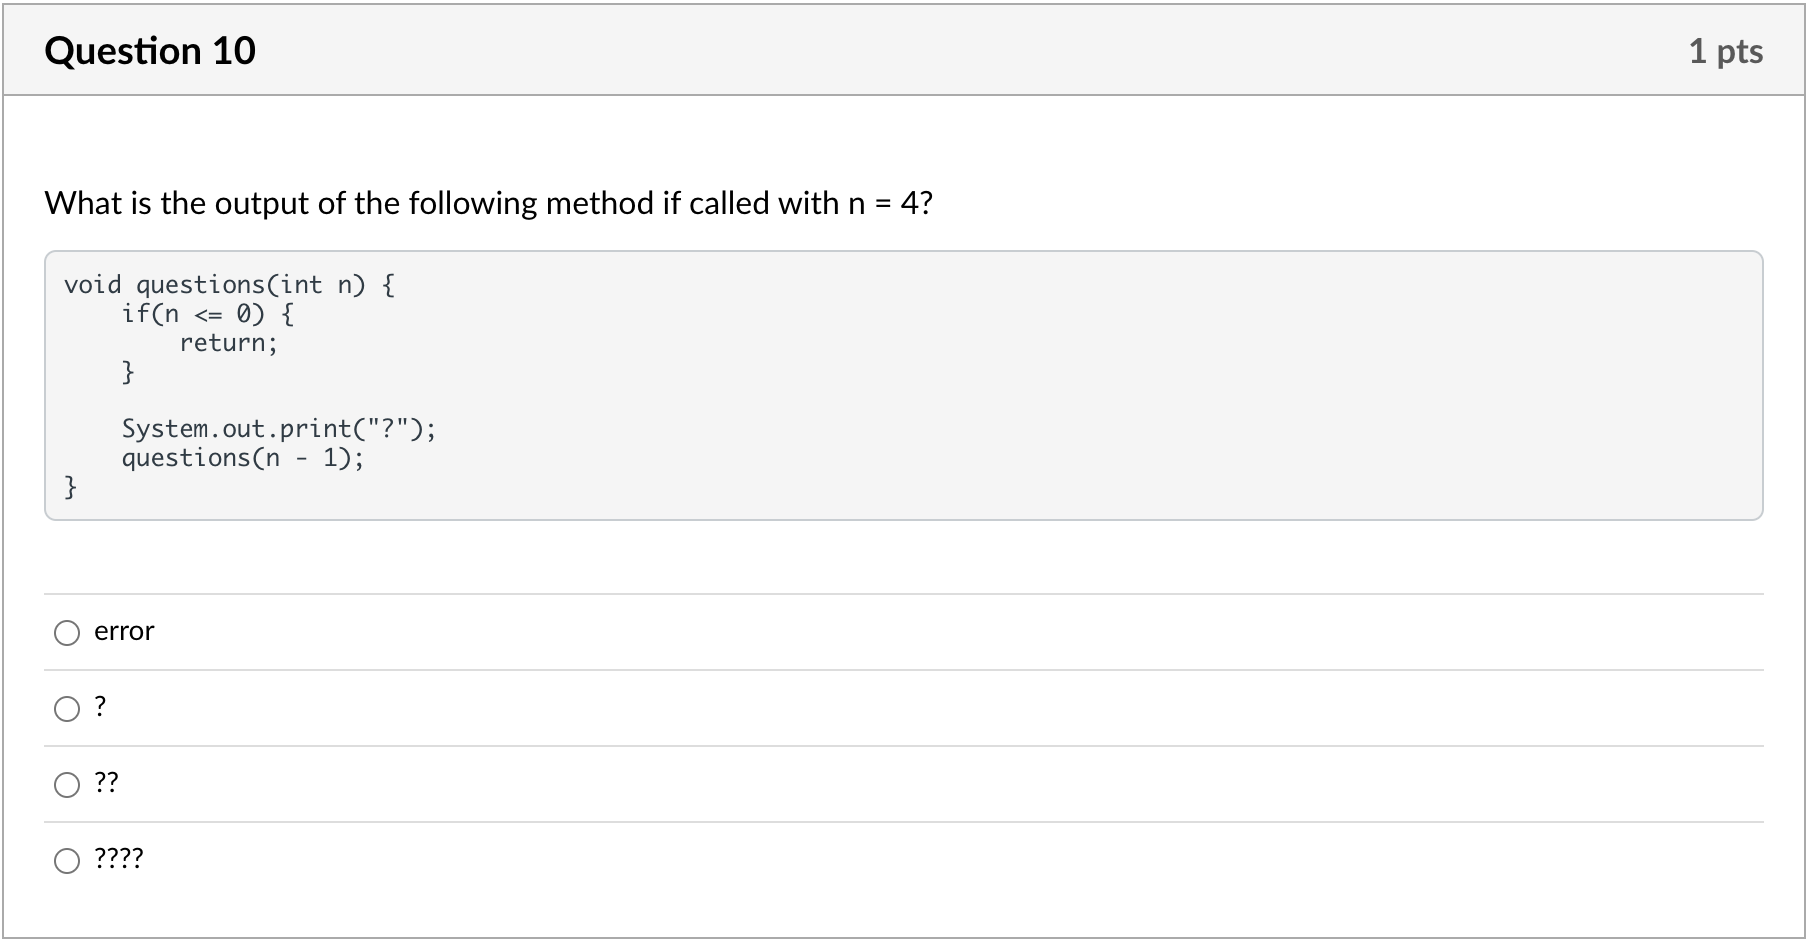Image resolution: width=1808 pixels, height=942 pixels.
Task: Click the '????' answer label text
Action: (119, 858)
